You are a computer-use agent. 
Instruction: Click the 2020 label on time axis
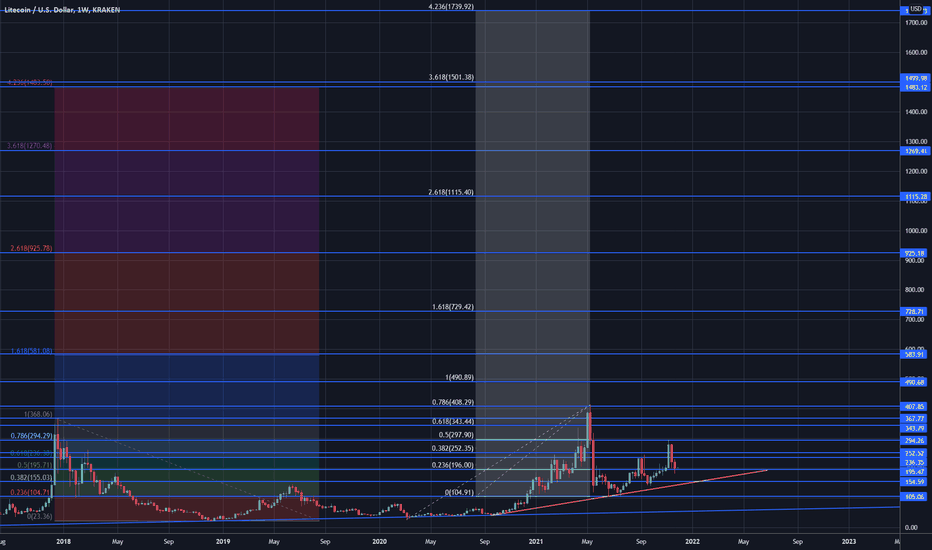point(379,542)
